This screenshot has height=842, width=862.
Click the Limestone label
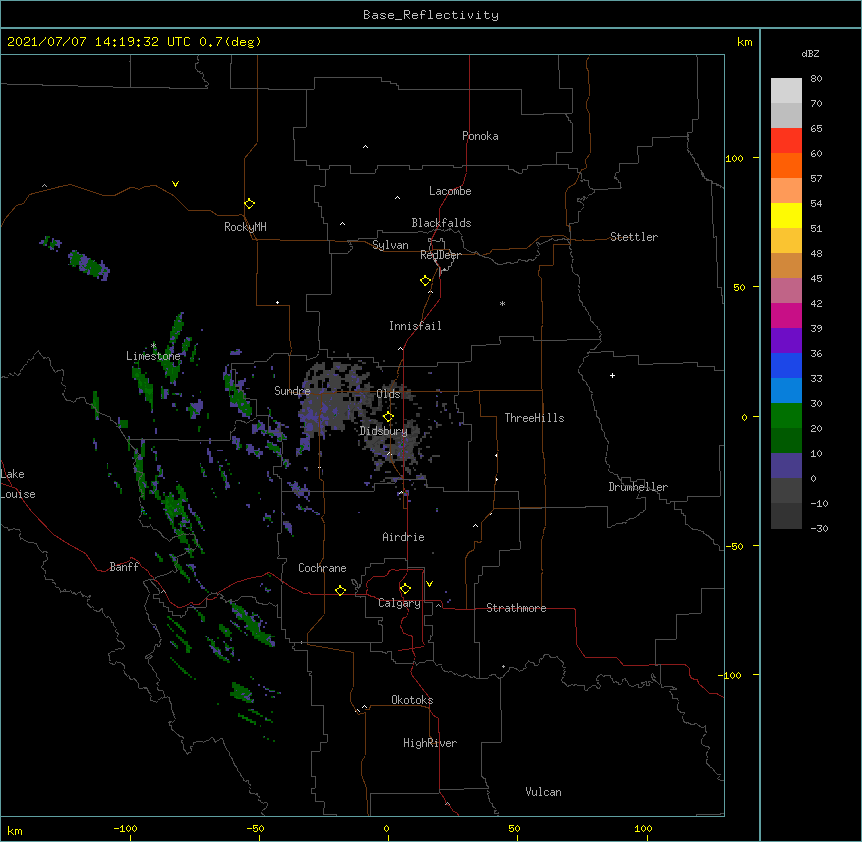tap(153, 356)
